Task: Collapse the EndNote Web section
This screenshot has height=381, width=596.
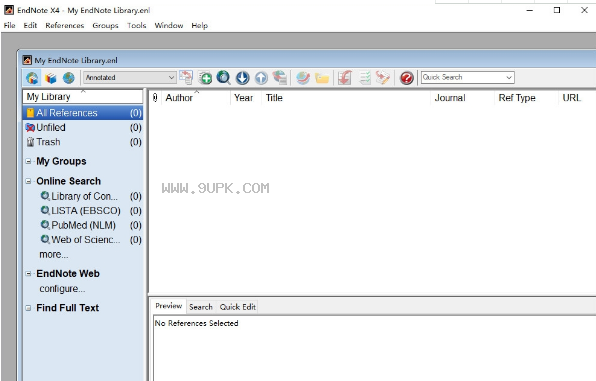Action: coord(28,274)
